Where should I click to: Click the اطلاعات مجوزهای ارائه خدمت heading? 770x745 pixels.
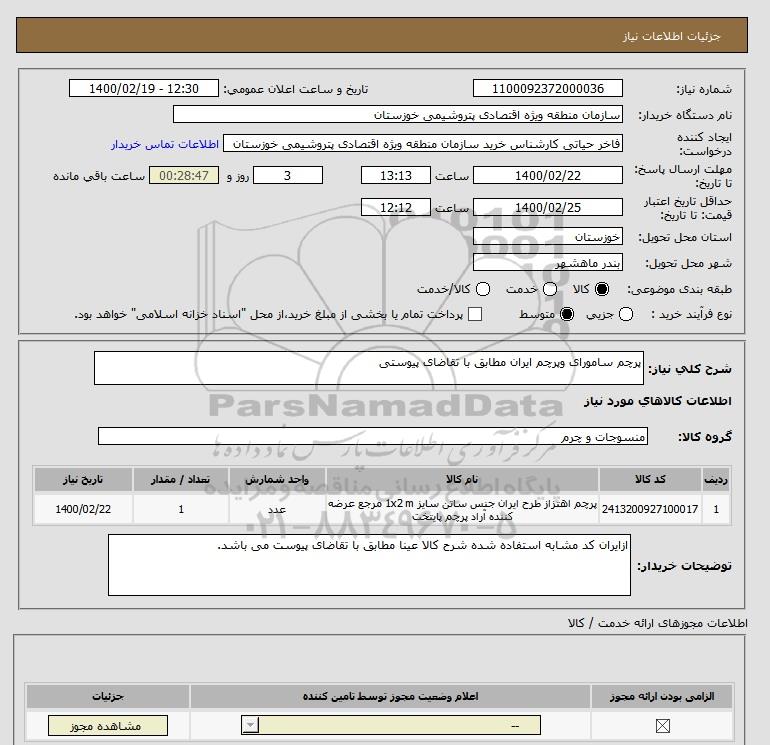coord(658,623)
